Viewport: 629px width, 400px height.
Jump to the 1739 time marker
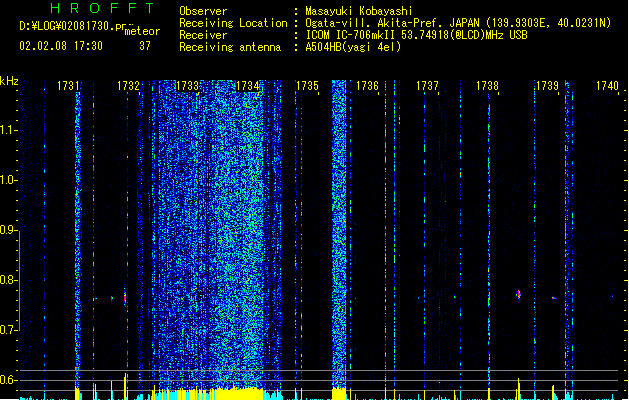[547, 86]
